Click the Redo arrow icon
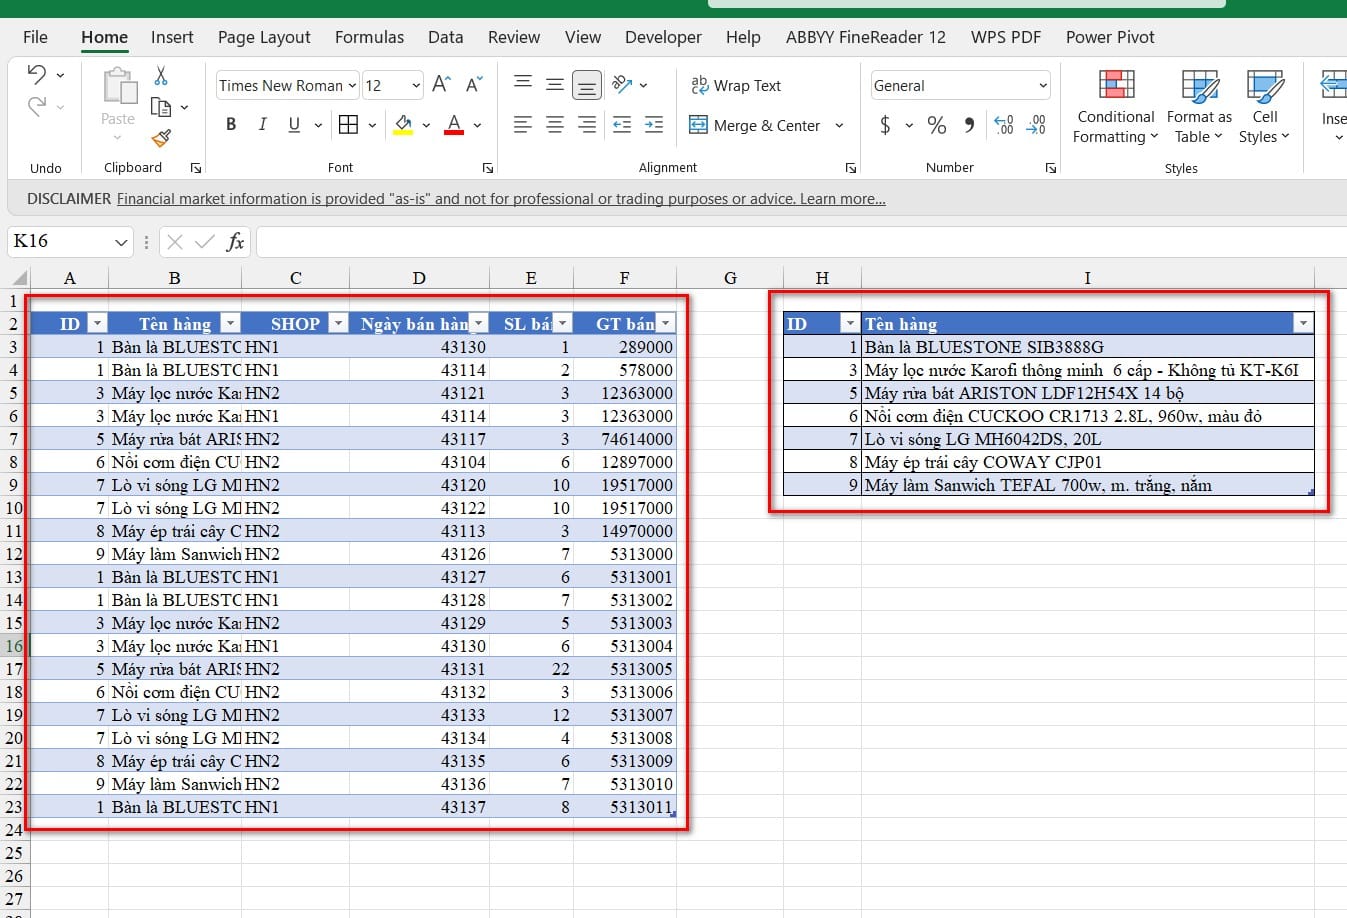Screen dimensions: 1347x918 tap(37, 106)
